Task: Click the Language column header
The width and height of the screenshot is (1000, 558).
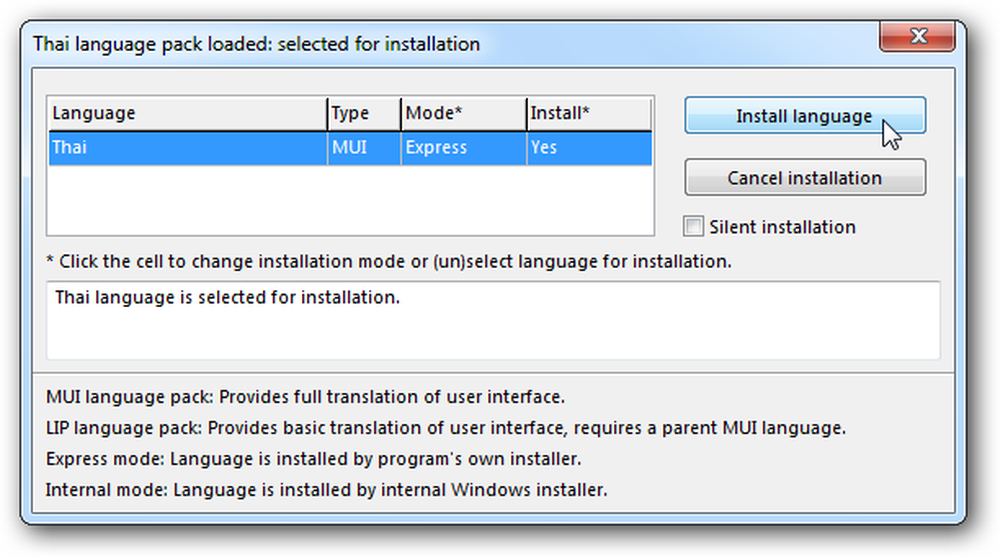Action: (x=188, y=114)
